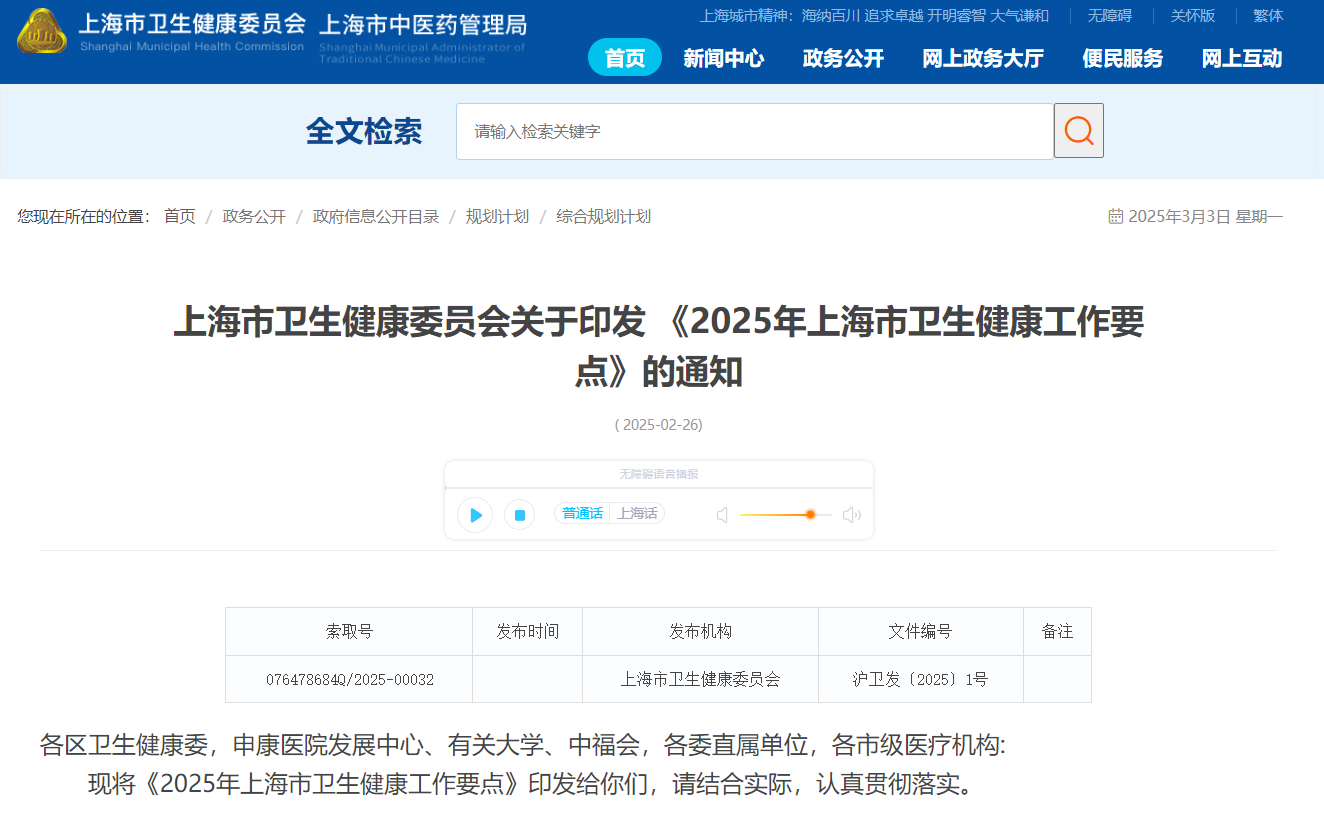Click the article title heading
The image size is (1324, 824).
(659, 347)
